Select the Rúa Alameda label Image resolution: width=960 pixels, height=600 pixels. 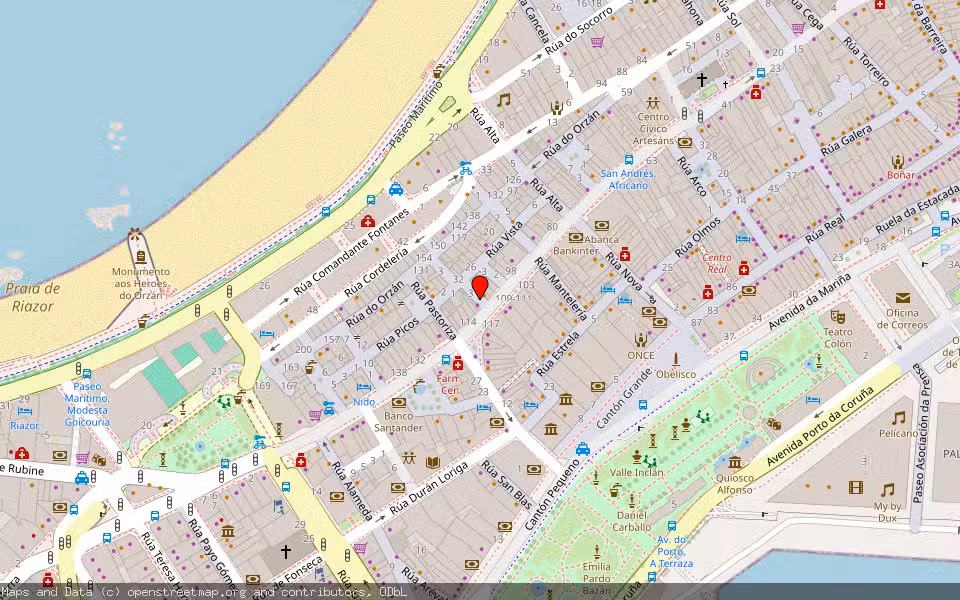(352, 490)
